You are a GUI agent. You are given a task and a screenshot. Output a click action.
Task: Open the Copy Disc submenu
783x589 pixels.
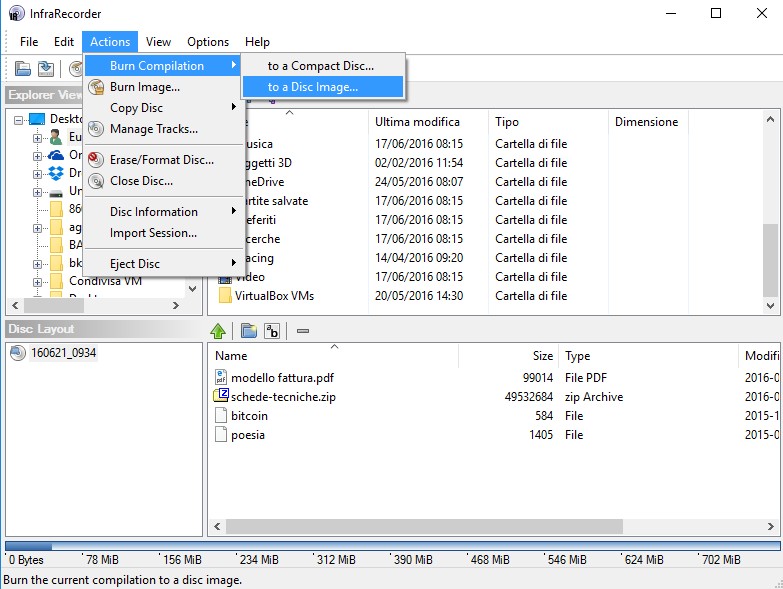[163, 108]
